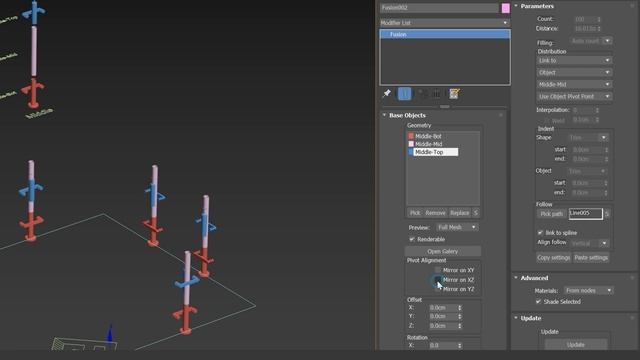This screenshot has width=640, height=360.
Task: Open the Materials From nodes dropdown
Action: tap(589, 290)
